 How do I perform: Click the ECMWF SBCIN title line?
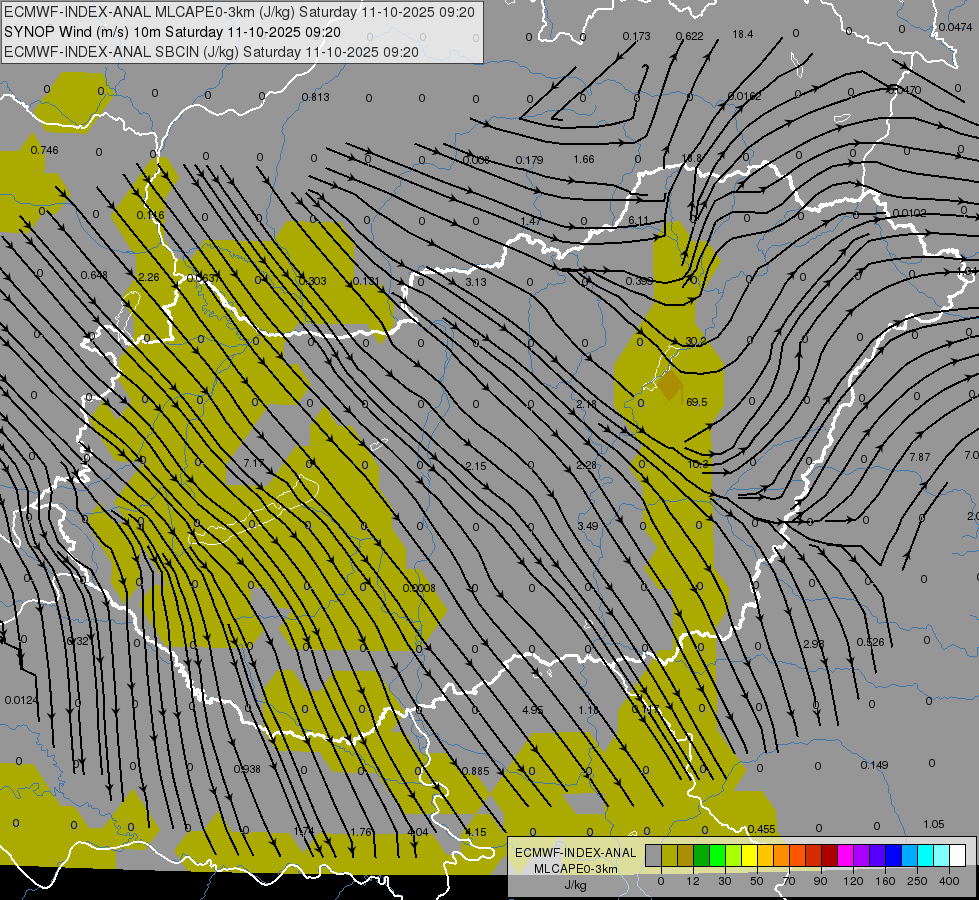[x=211, y=52]
